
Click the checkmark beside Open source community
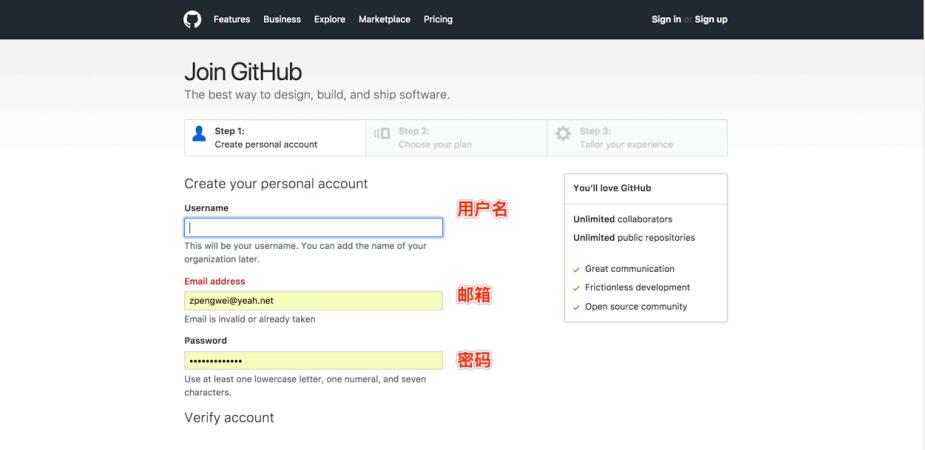pos(576,307)
